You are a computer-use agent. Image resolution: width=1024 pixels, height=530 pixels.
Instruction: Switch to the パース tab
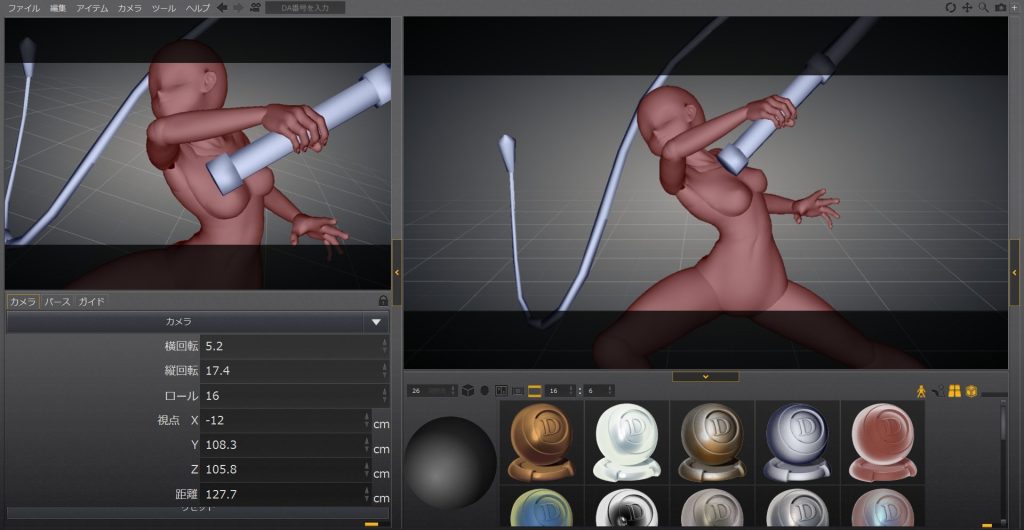[57, 301]
